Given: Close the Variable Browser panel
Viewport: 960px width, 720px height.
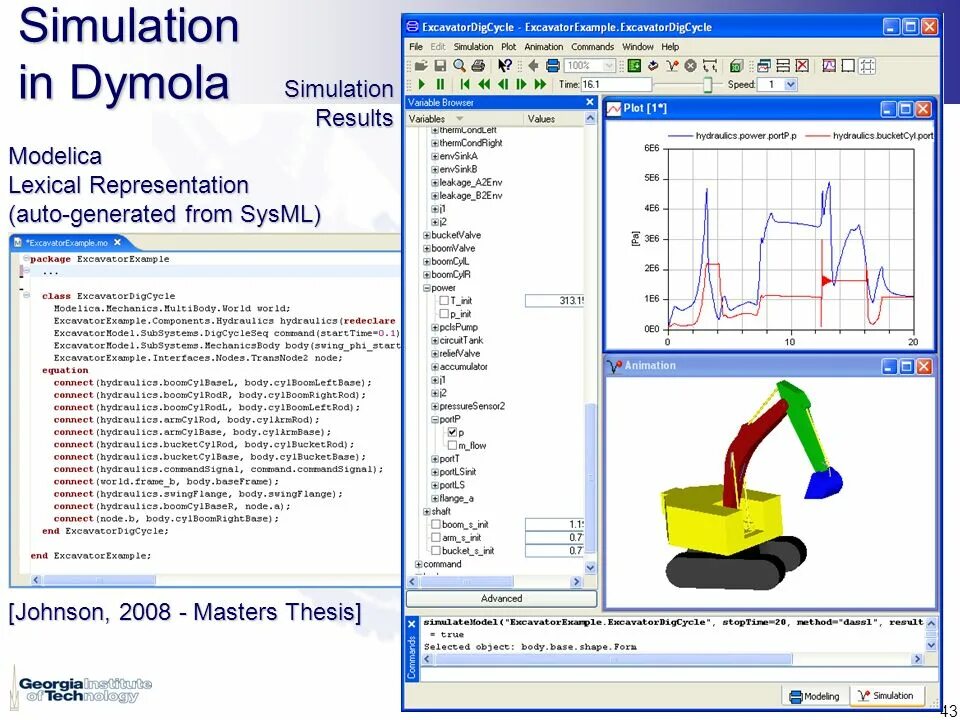Looking at the screenshot, I should [590, 102].
